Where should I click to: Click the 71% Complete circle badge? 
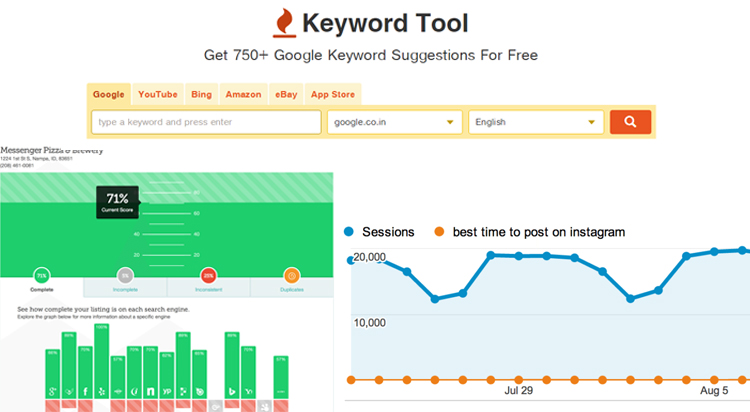click(x=42, y=276)
